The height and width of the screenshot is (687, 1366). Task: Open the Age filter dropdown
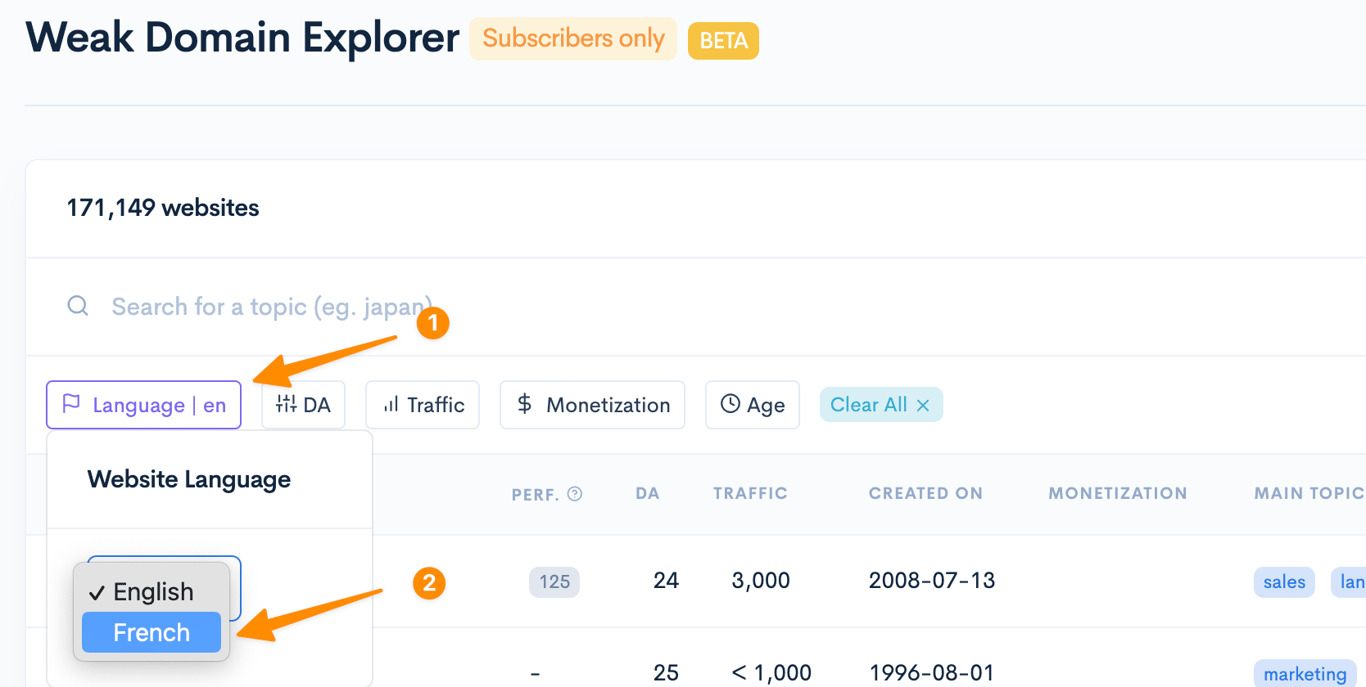(752, 405)
